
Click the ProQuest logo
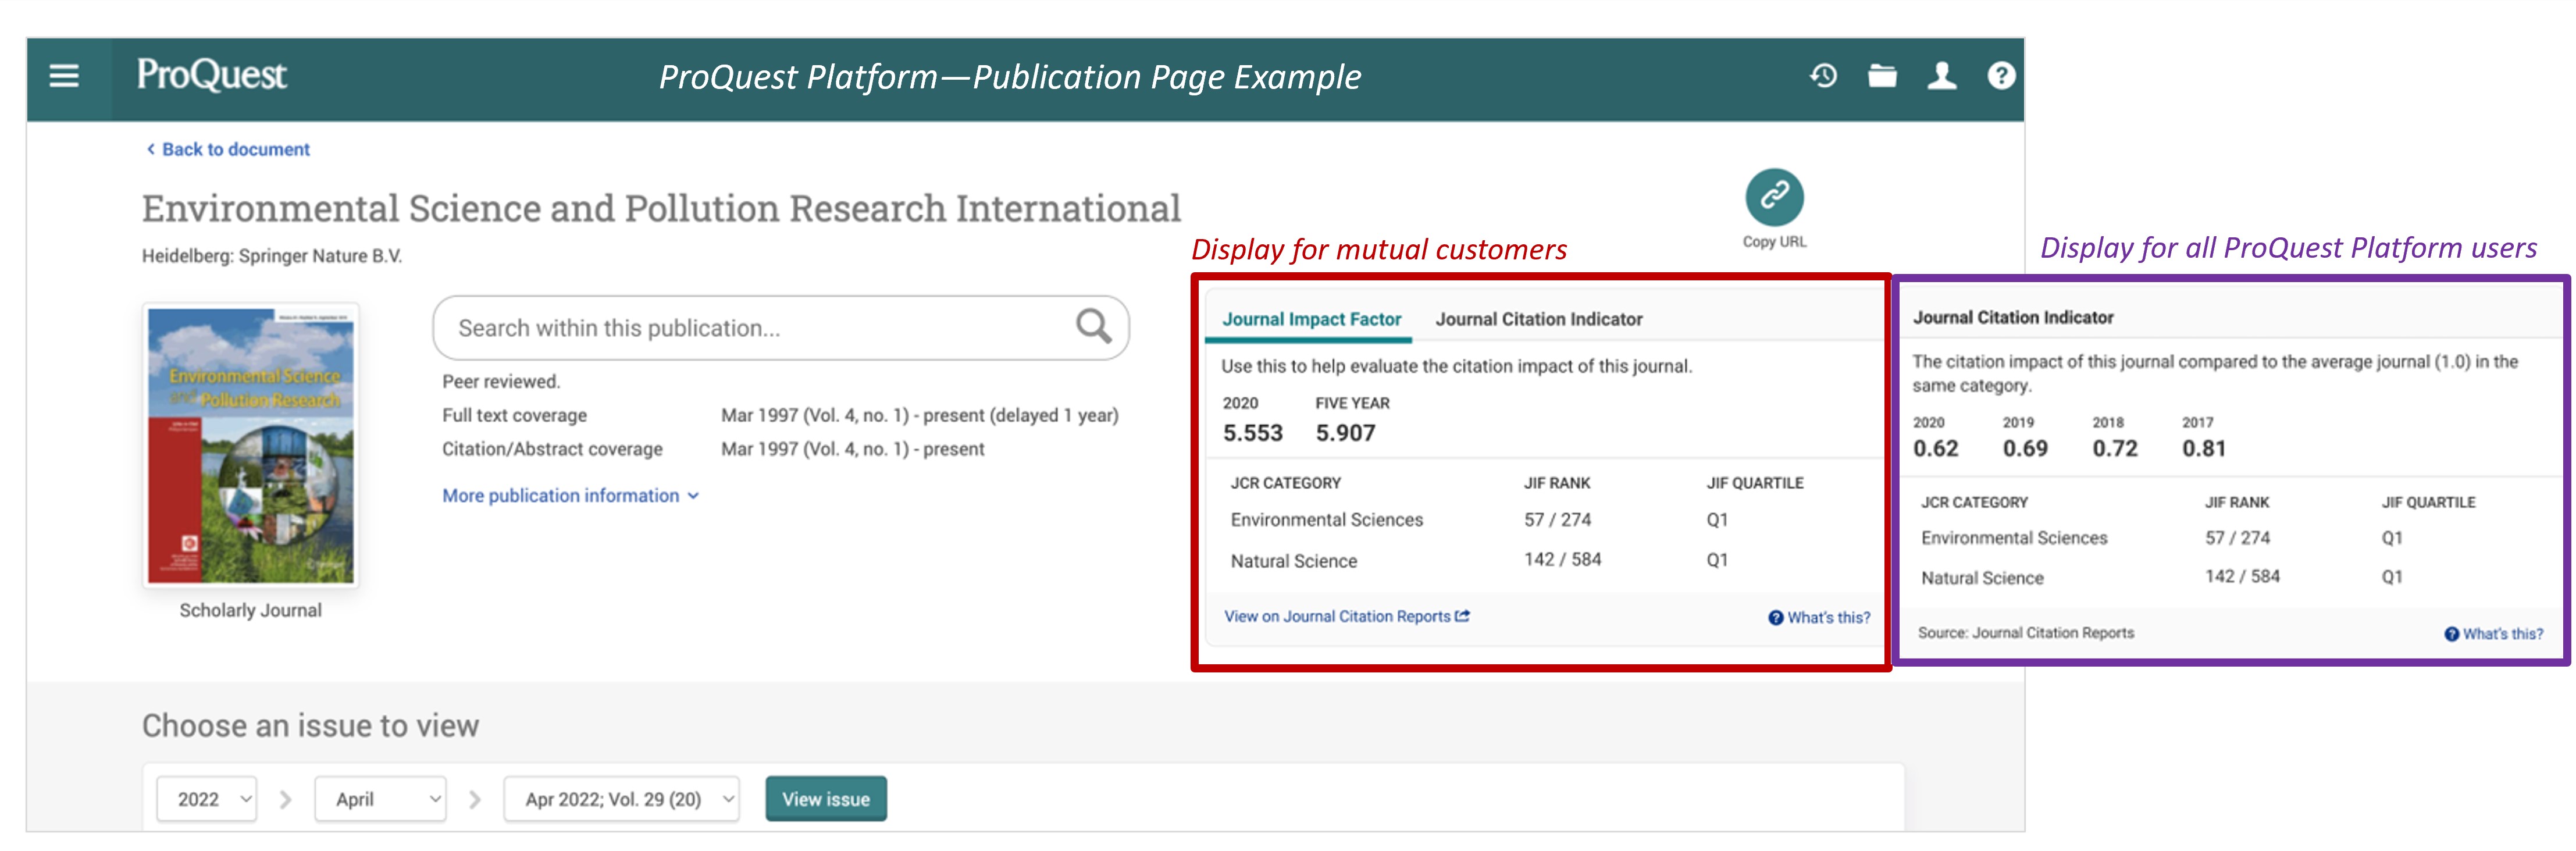point(211,75)
